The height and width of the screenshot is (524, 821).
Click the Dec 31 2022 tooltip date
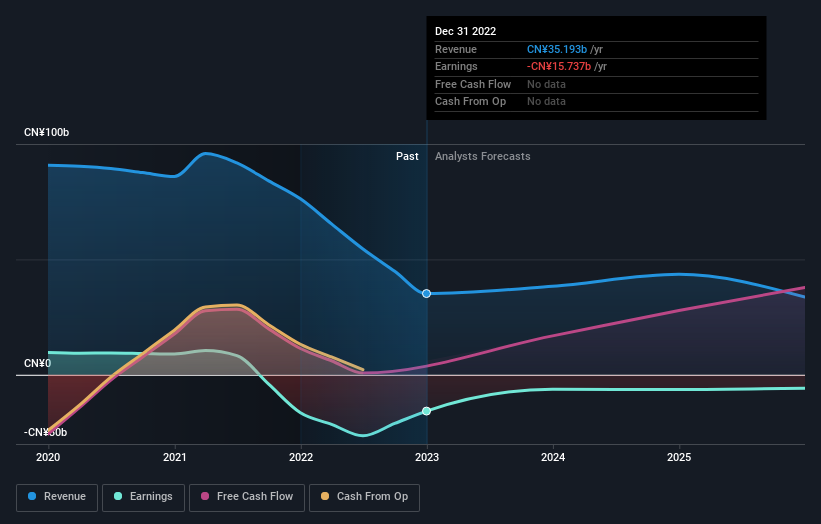tap(465, 31)
